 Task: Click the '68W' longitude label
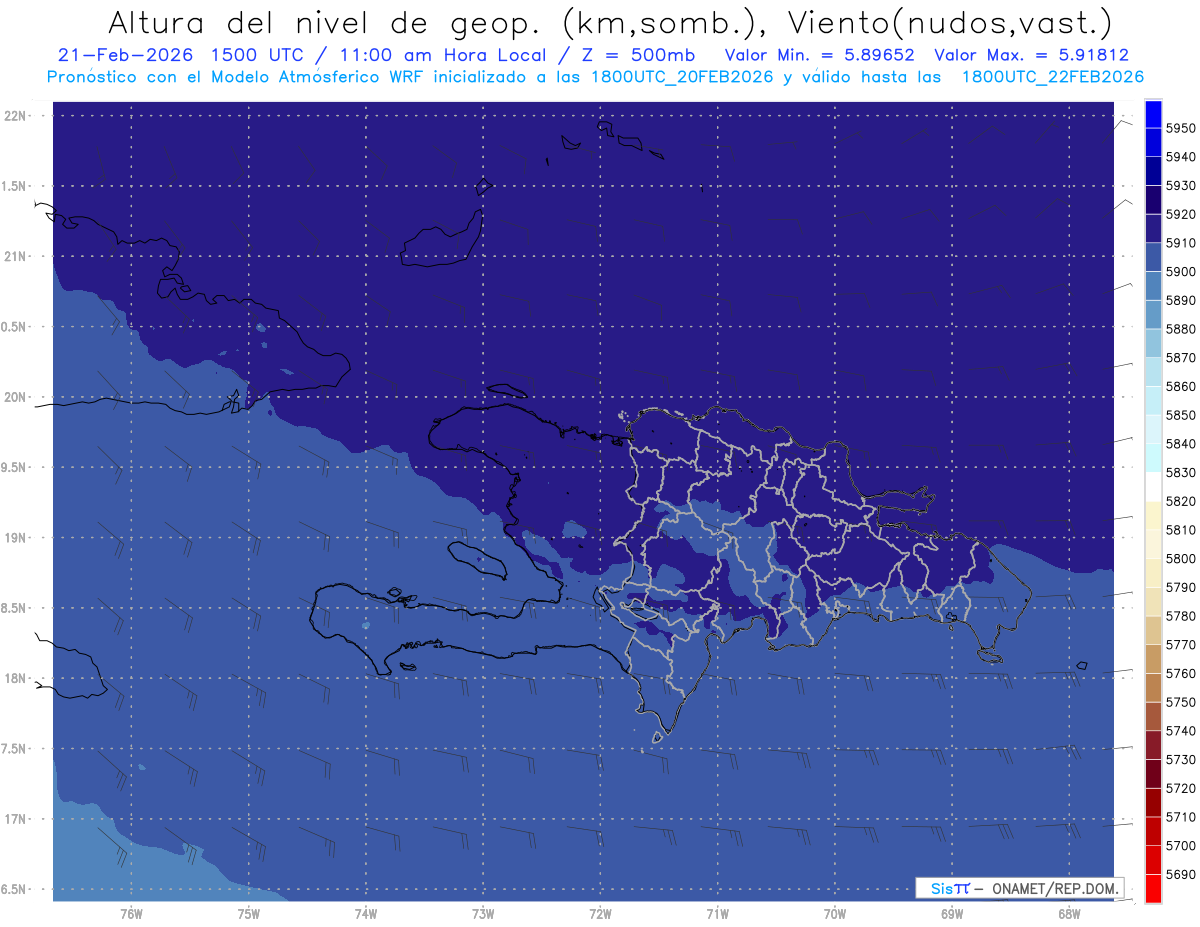1069,914
